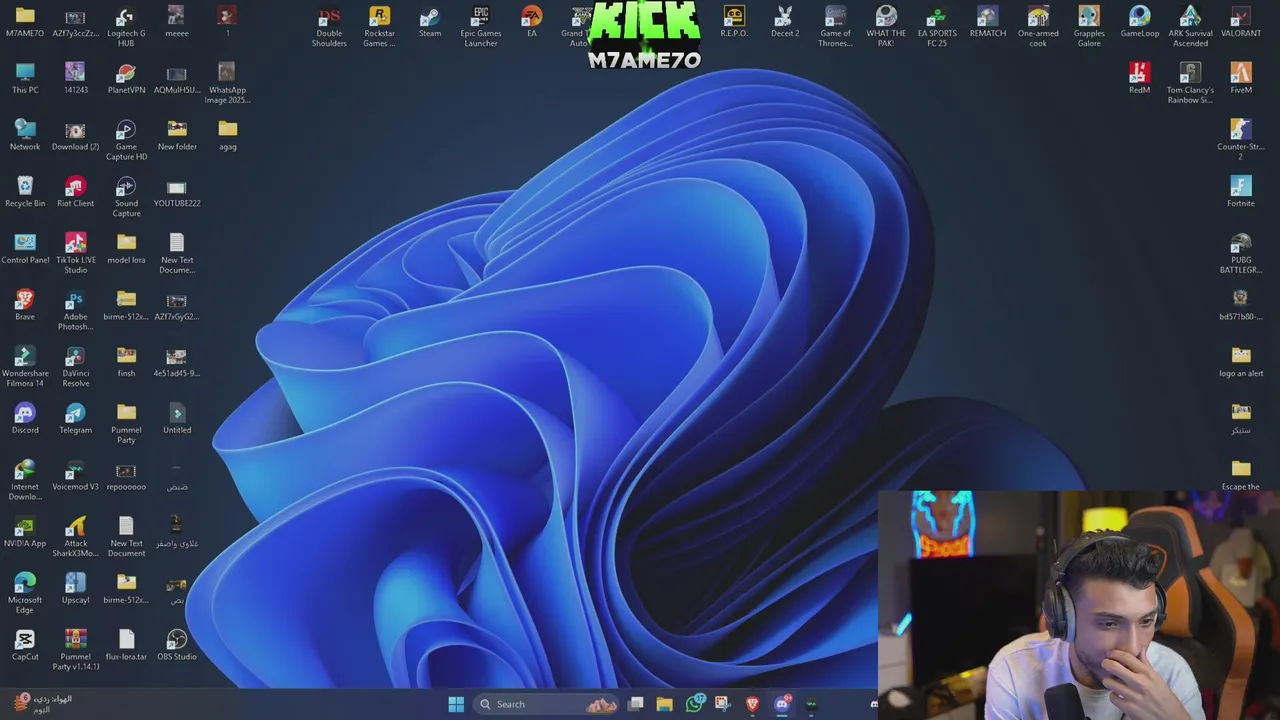Launch OBS Studio from the desktop
Screen dimensions: 1280x720
[x=177, y=647]
